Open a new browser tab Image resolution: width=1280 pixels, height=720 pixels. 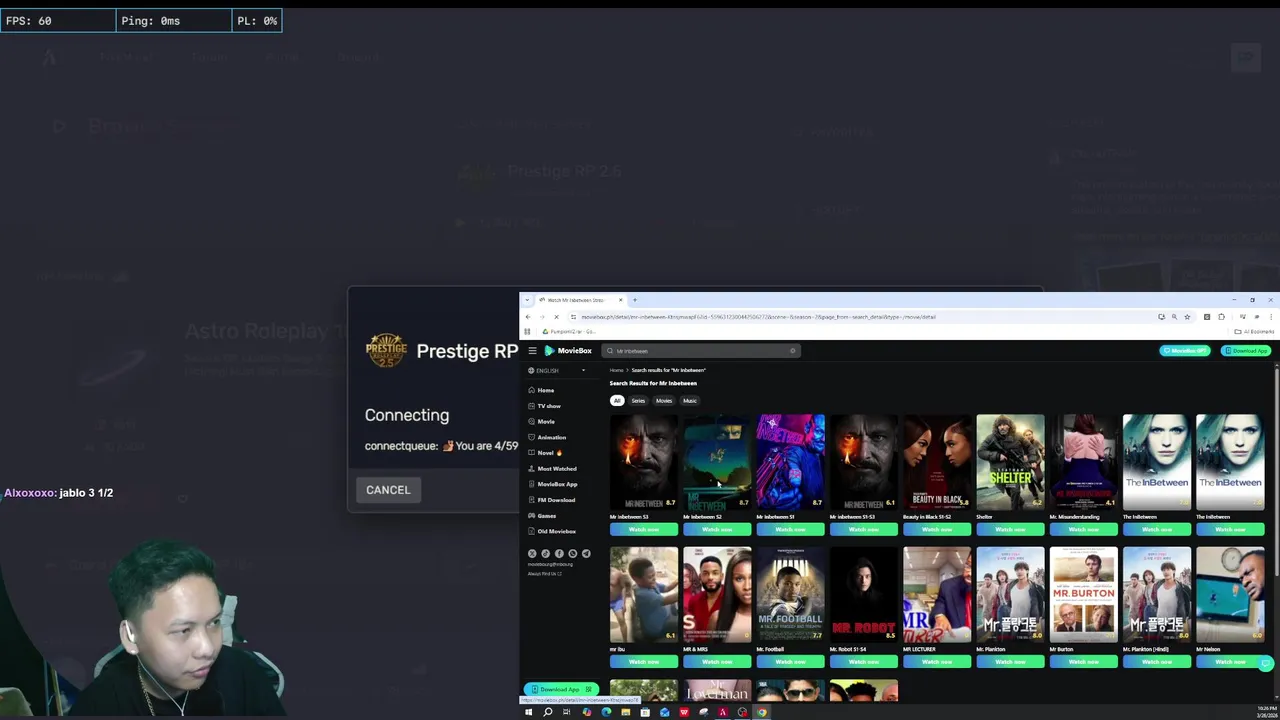tap(634, 300)
